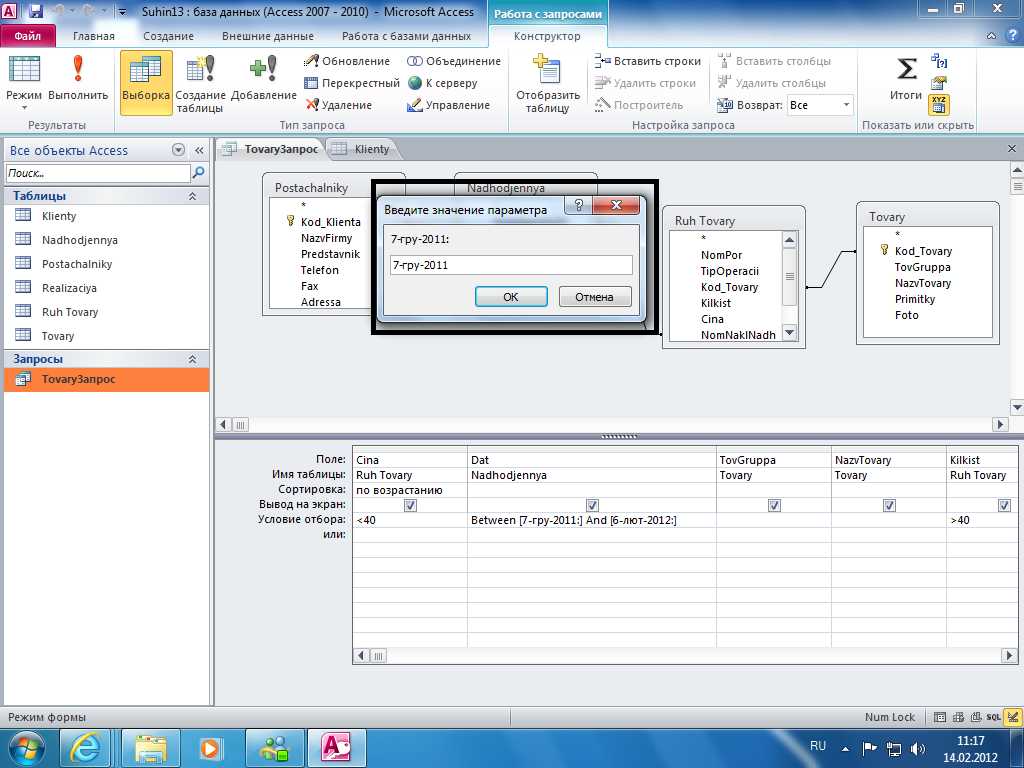Screen dimensions: 1024x768
Task: Select the Конструктор ribbon tab
Action: pyautogui.click(x=547, y=36)
